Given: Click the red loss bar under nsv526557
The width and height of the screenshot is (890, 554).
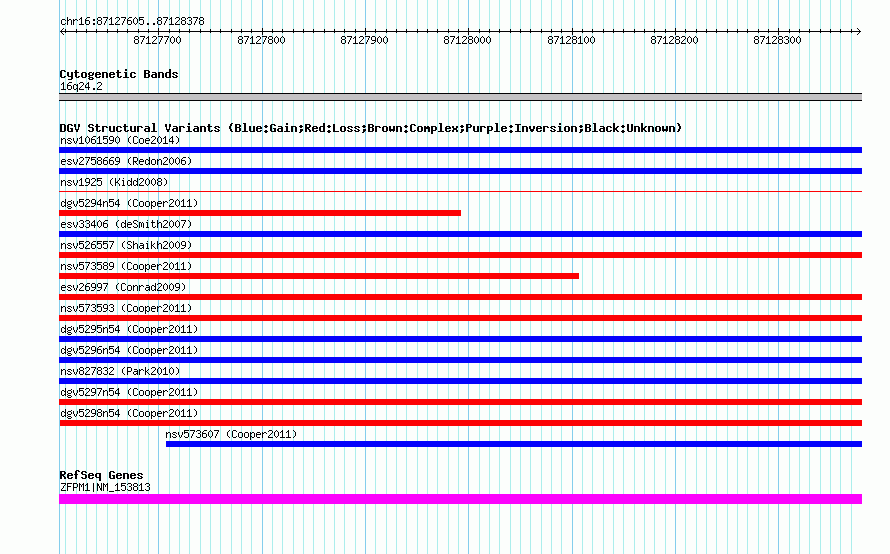Looking at the screenshot, I should 460,255.
